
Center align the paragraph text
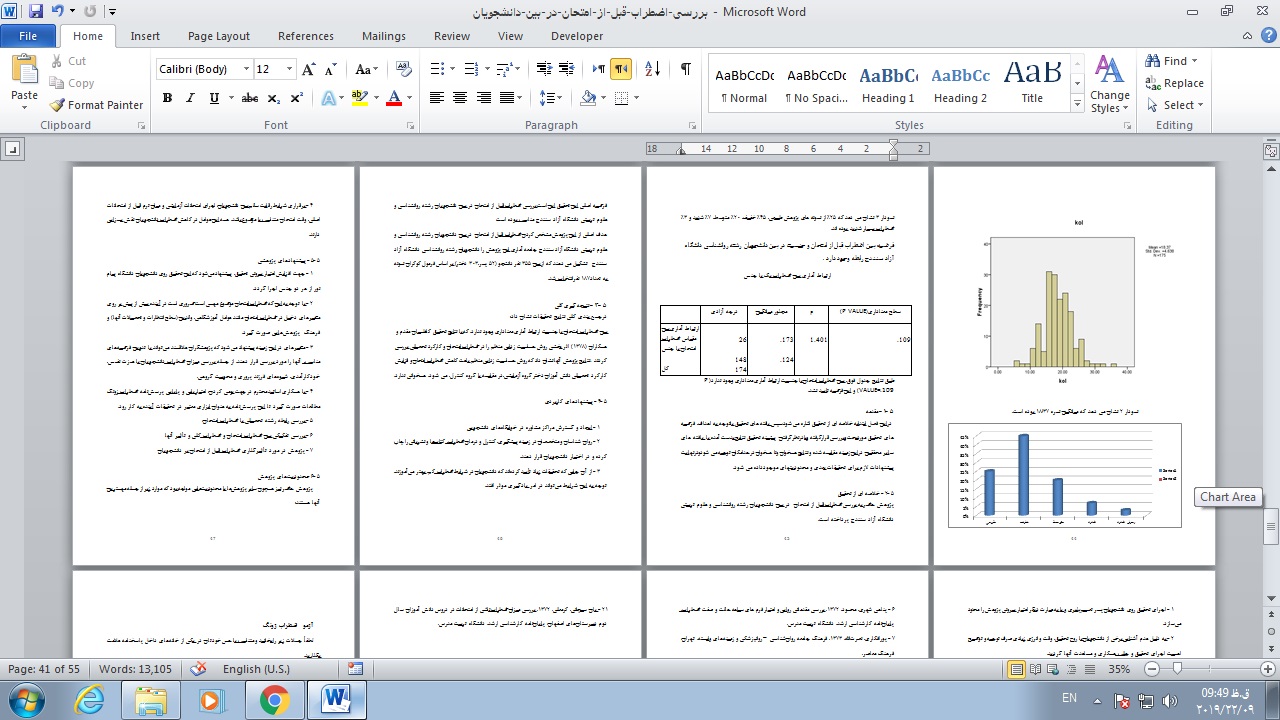click(460, 98)
